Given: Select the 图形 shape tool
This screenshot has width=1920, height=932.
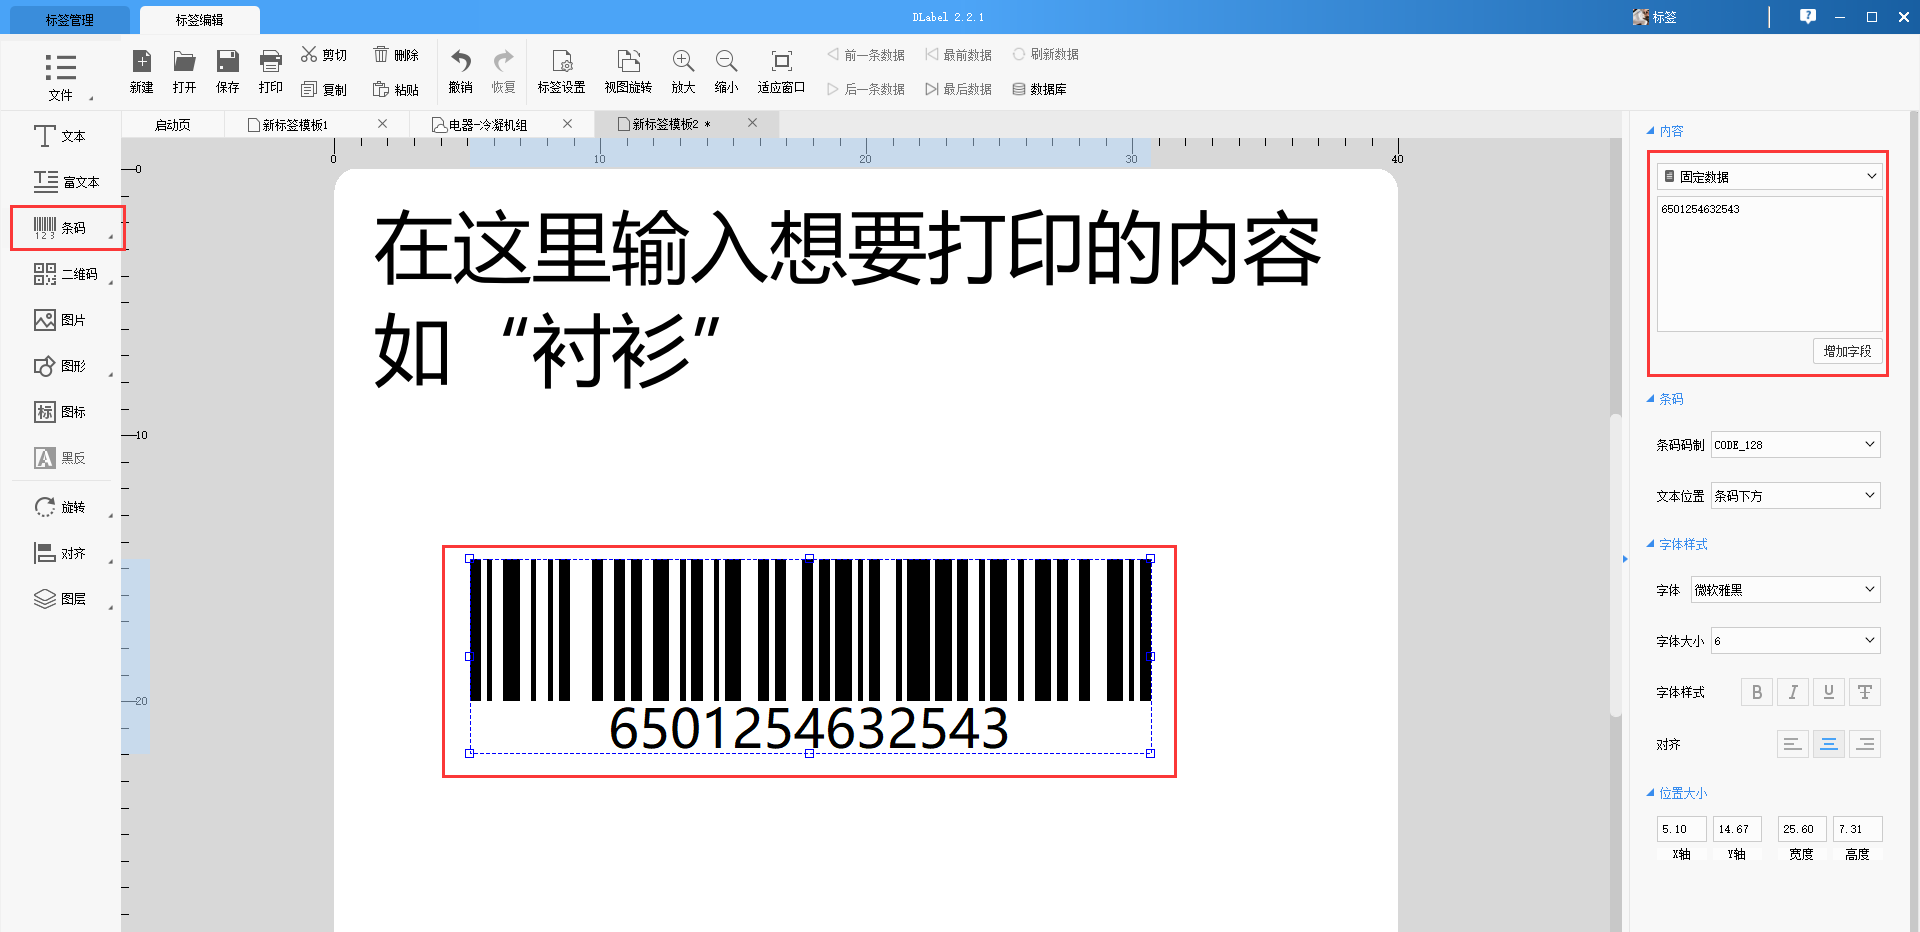Looking at the screenshot, I should 60,366.
